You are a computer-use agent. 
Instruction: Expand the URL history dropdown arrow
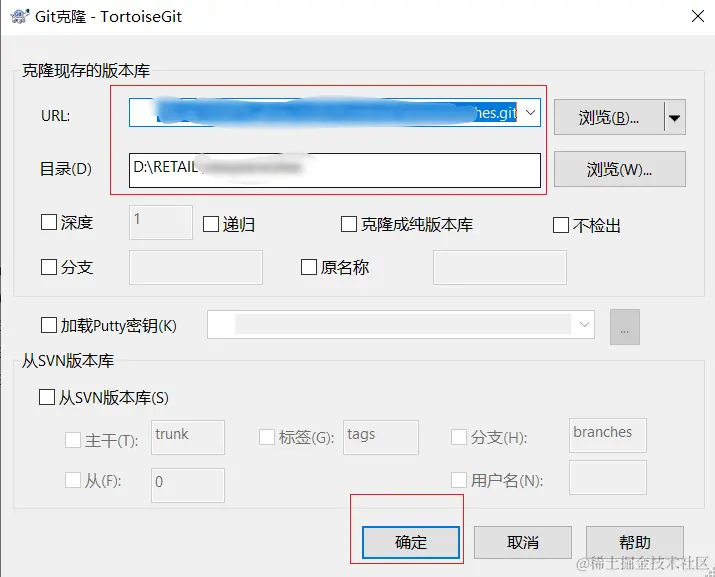pos(530,113)
